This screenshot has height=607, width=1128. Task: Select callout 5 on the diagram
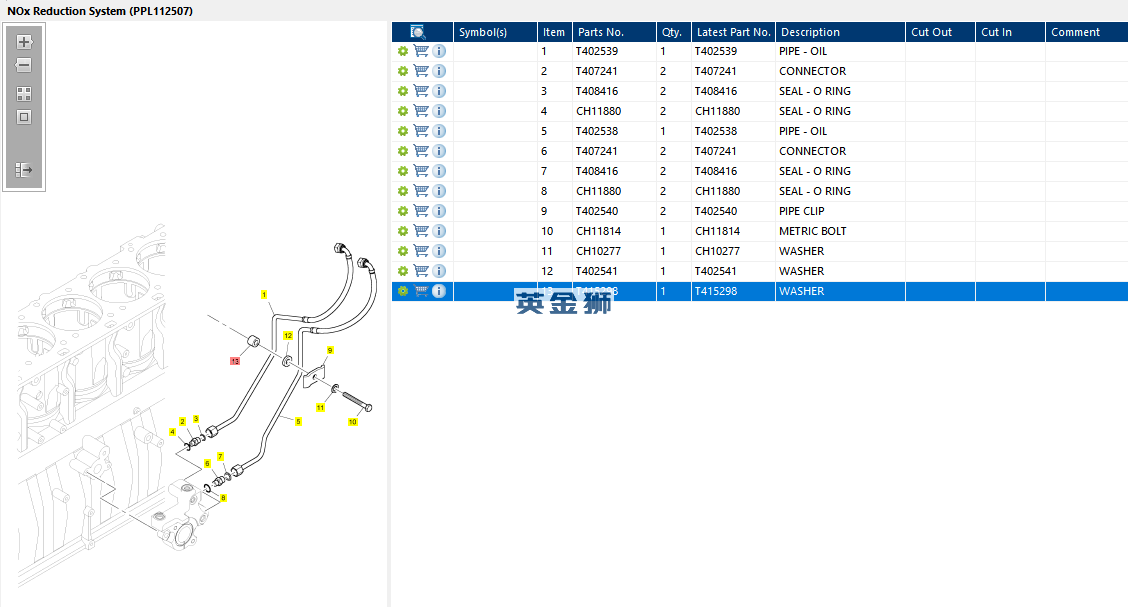pyautogui.click(x=298, y=421)
